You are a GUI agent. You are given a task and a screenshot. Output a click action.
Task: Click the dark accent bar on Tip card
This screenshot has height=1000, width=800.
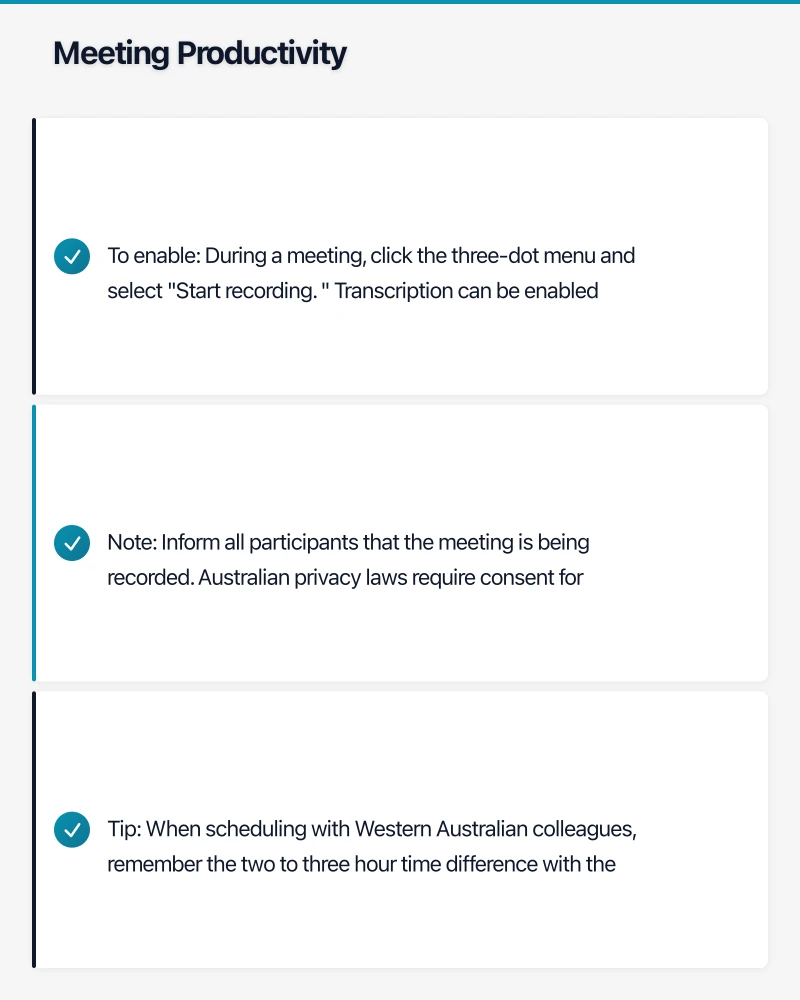[x=34, y=830]
